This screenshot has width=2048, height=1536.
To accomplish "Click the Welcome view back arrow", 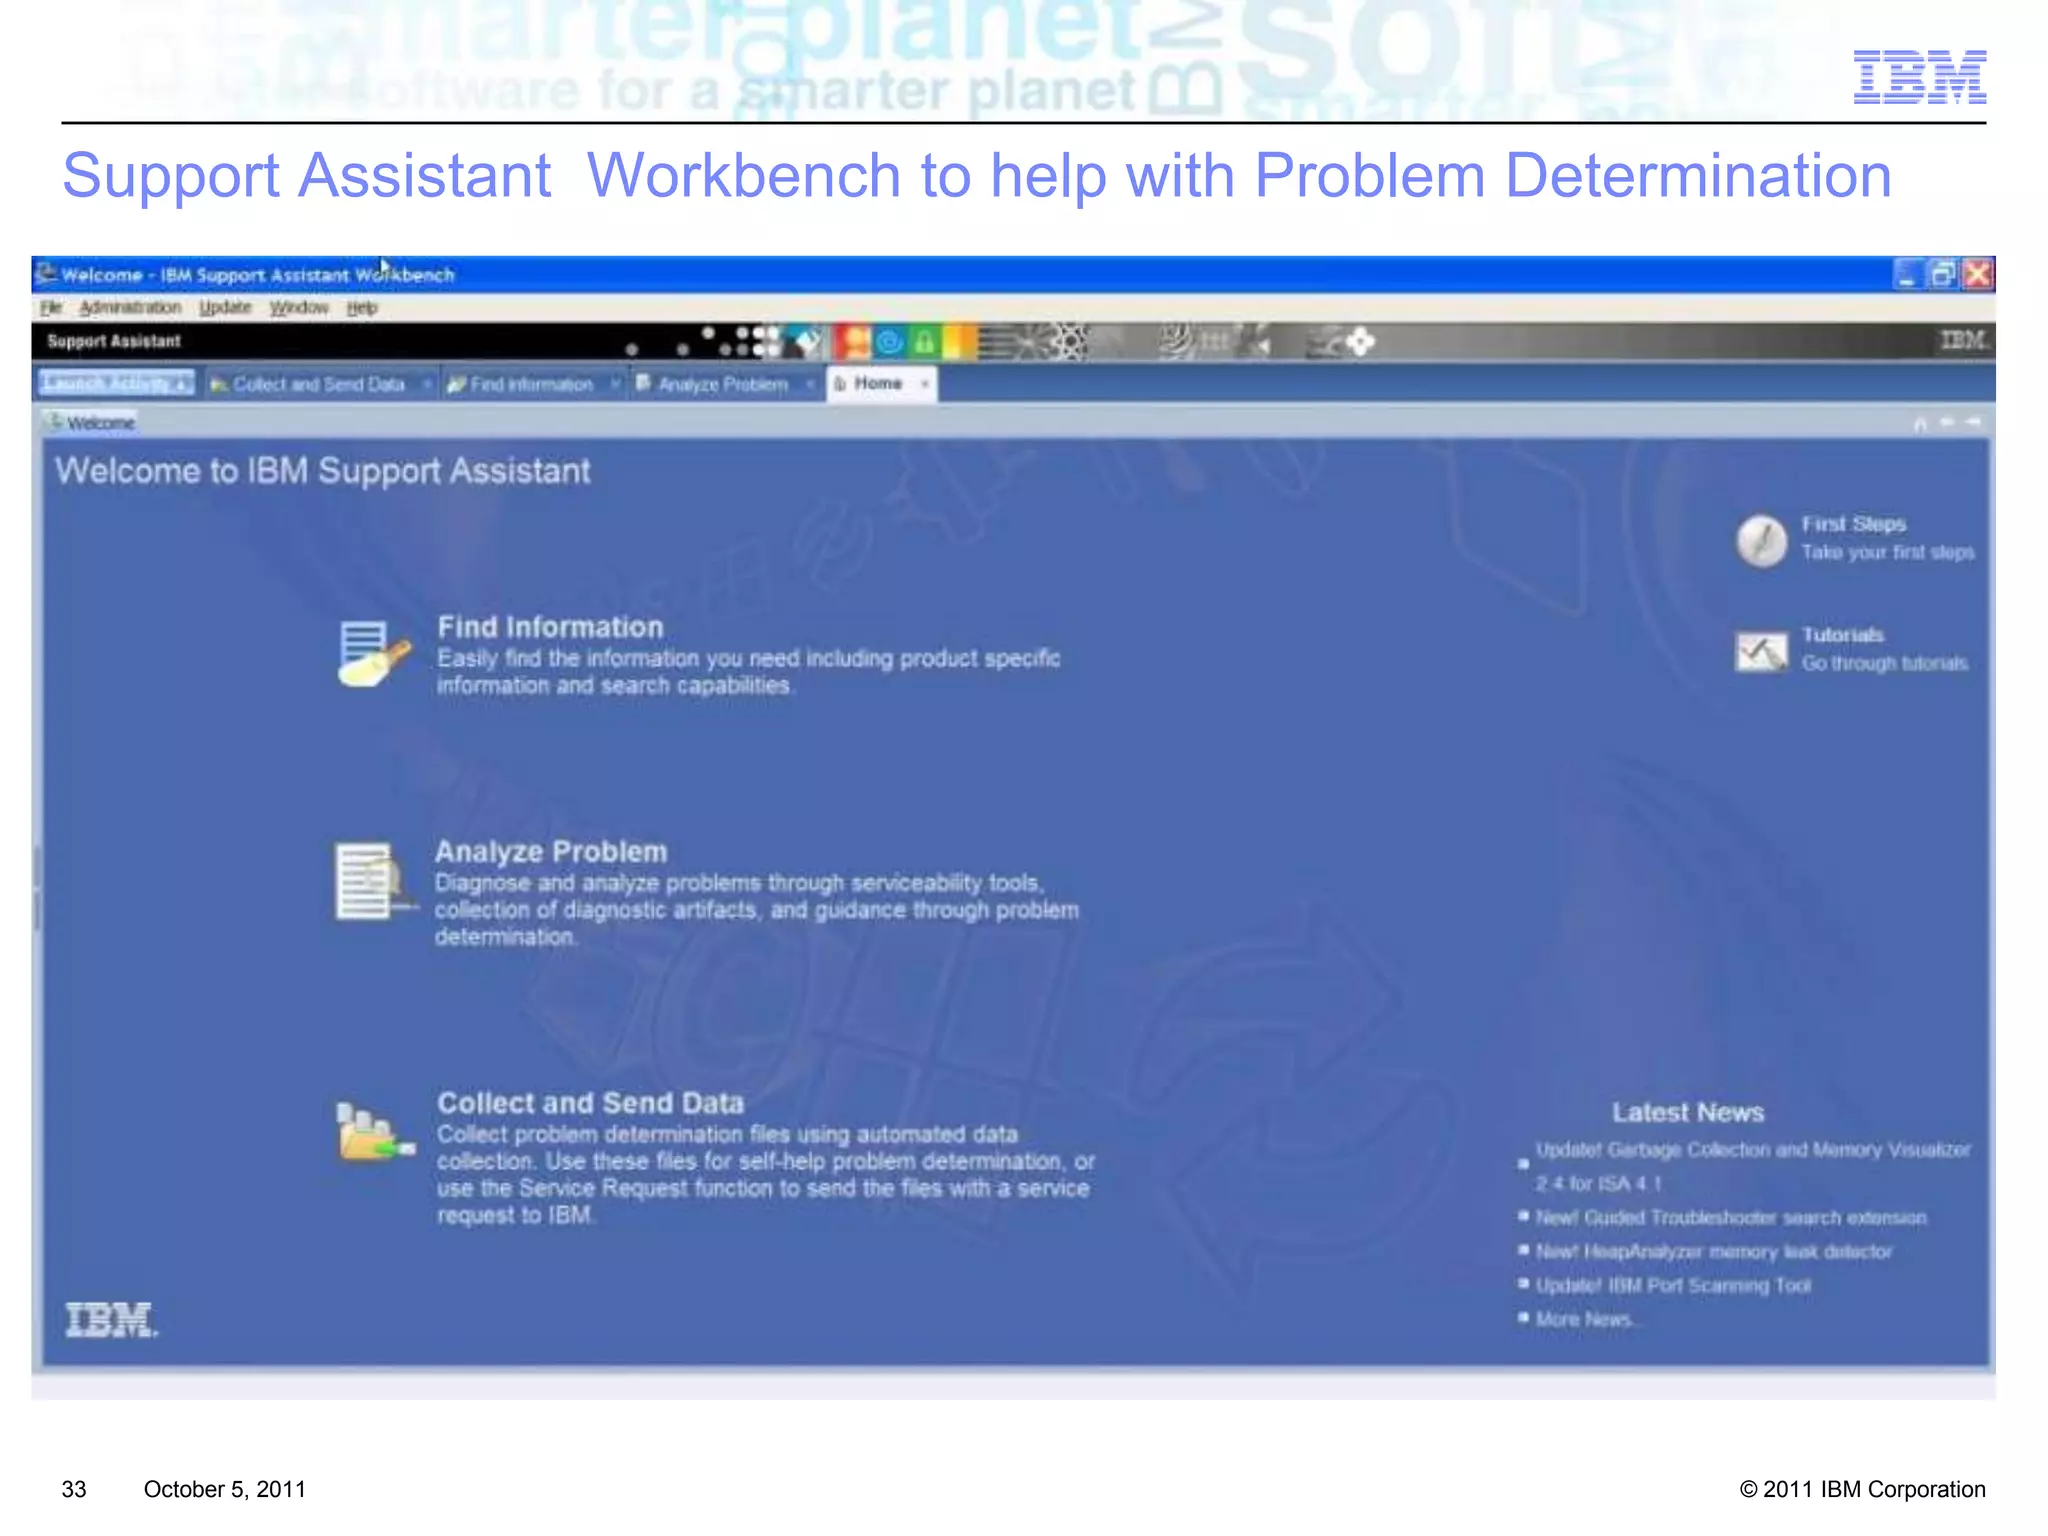I will coord(1946,423).
